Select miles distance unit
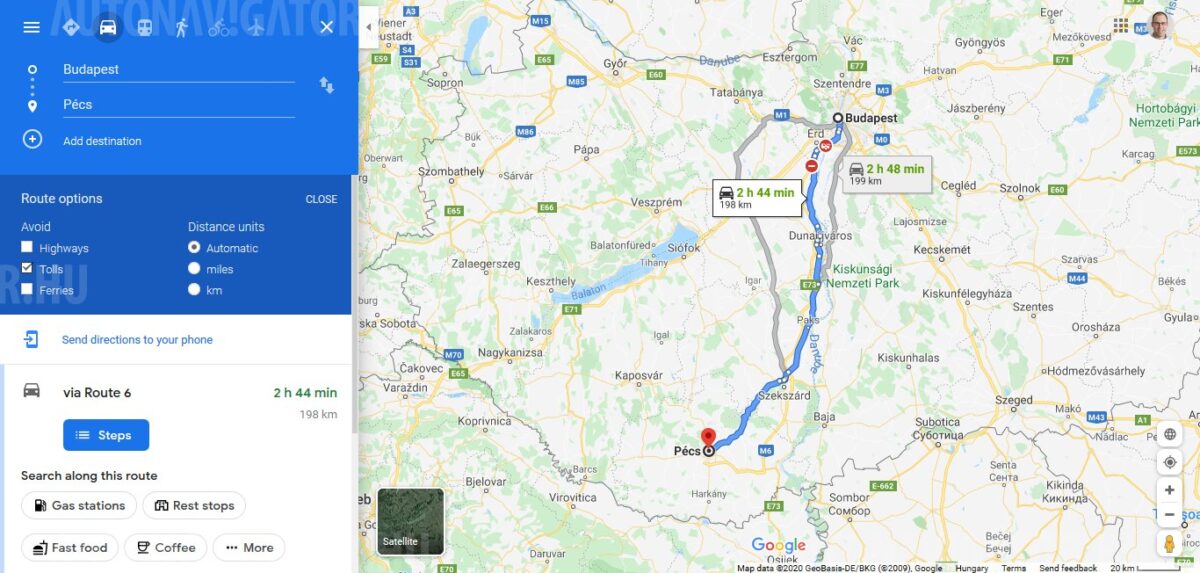The width and height of the screenshot is (1200, 573). click(x=194, y=268)
